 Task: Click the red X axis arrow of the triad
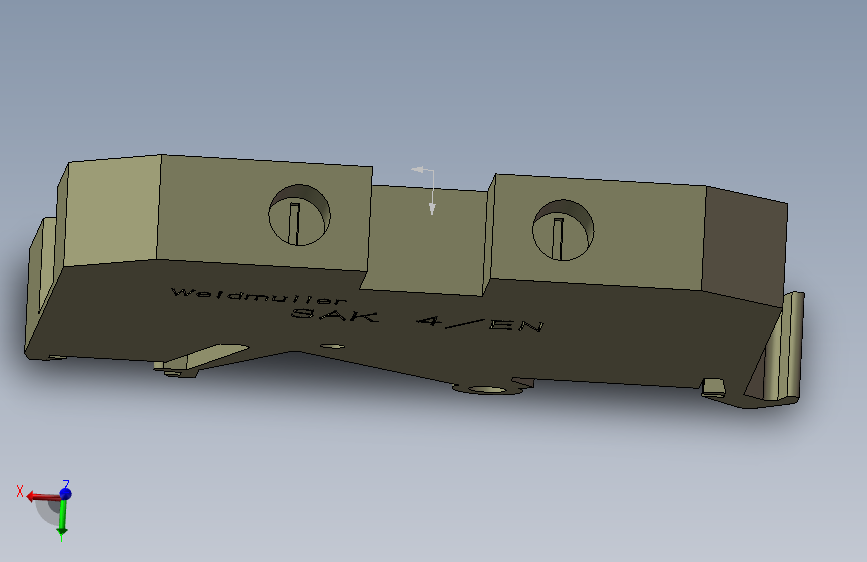tap(43, 496)
